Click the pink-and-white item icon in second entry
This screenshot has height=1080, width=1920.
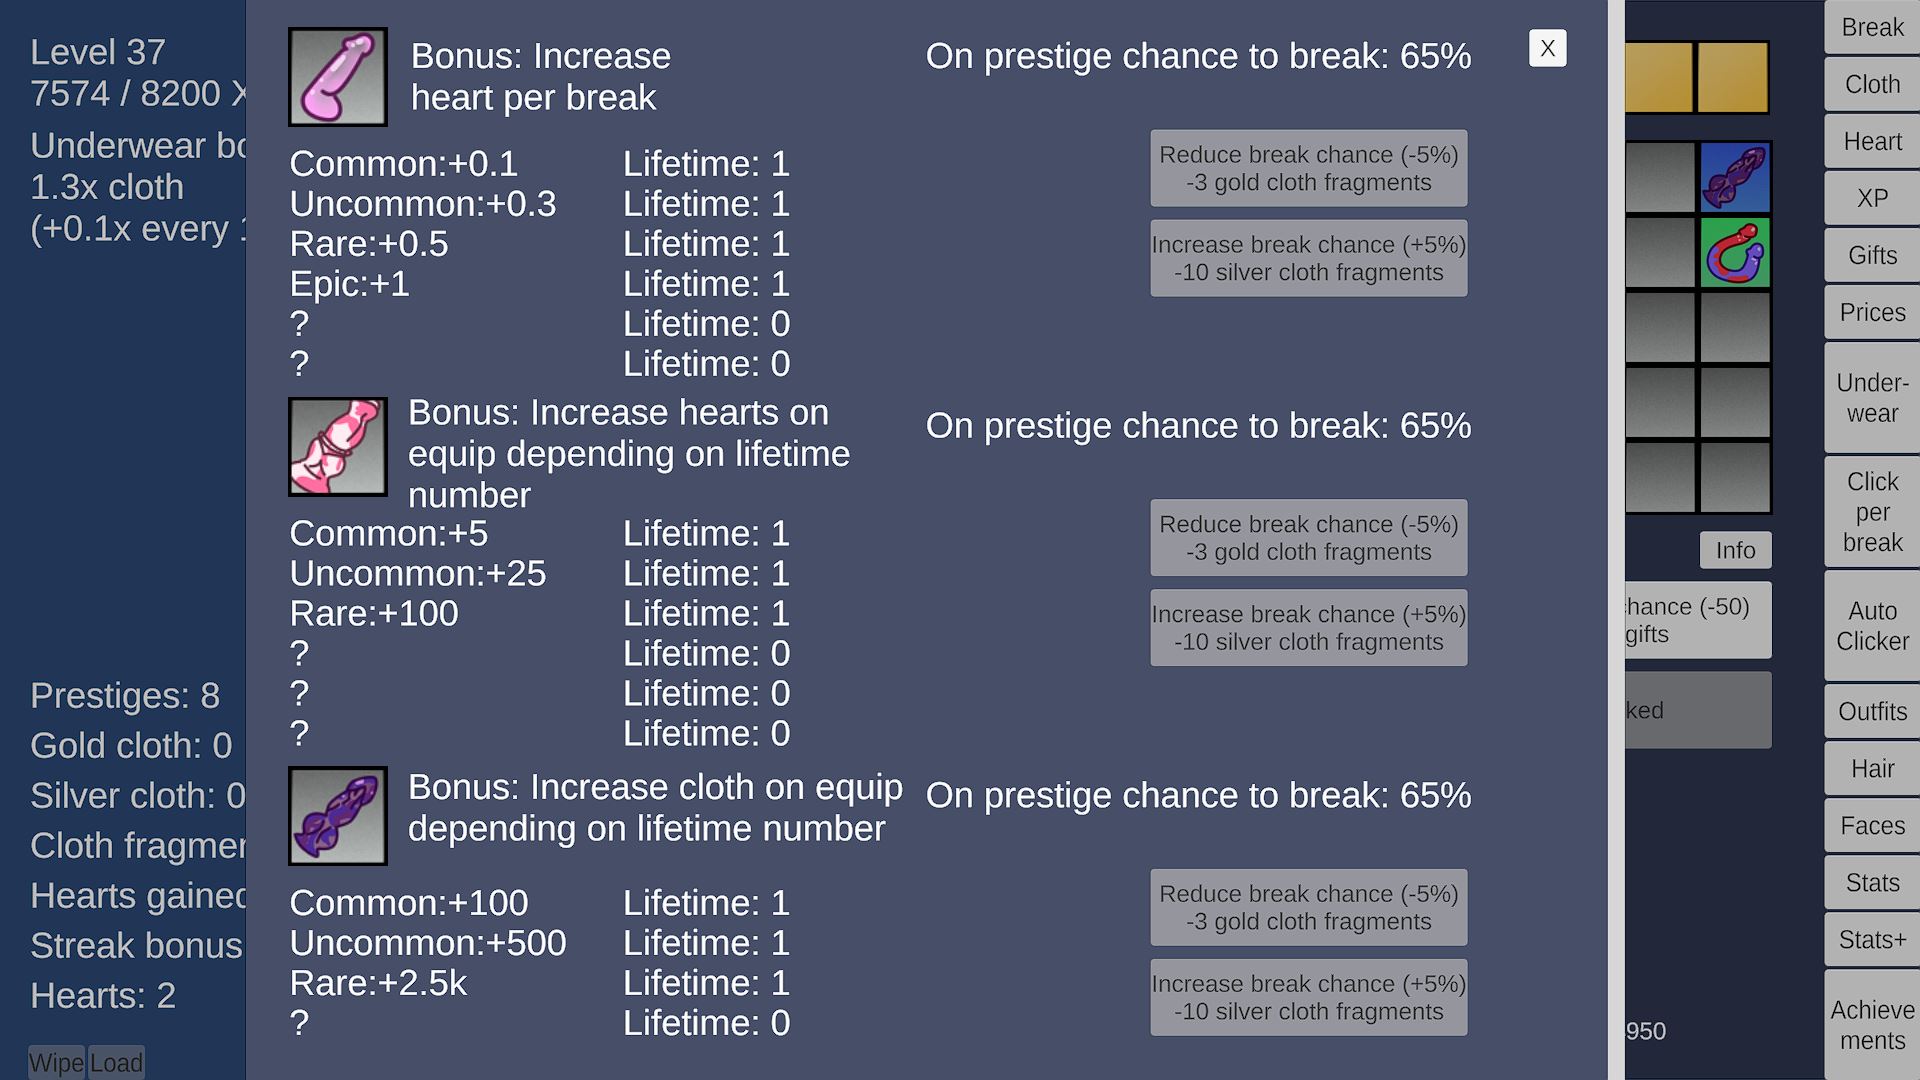[x=337, y=447]
